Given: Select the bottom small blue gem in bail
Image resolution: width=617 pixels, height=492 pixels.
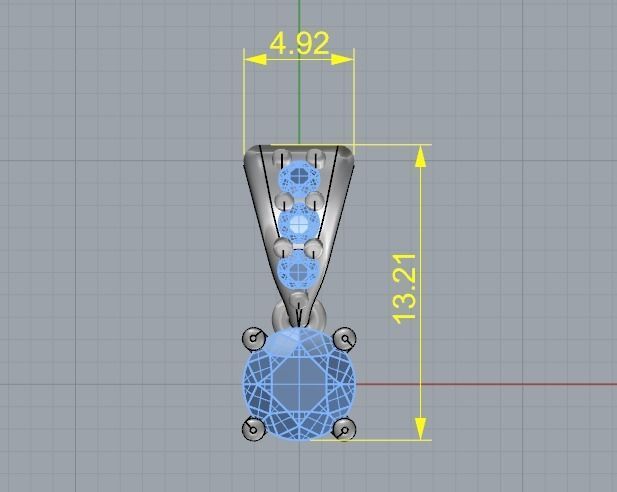Looking at the screenshot, I should 299,270.
